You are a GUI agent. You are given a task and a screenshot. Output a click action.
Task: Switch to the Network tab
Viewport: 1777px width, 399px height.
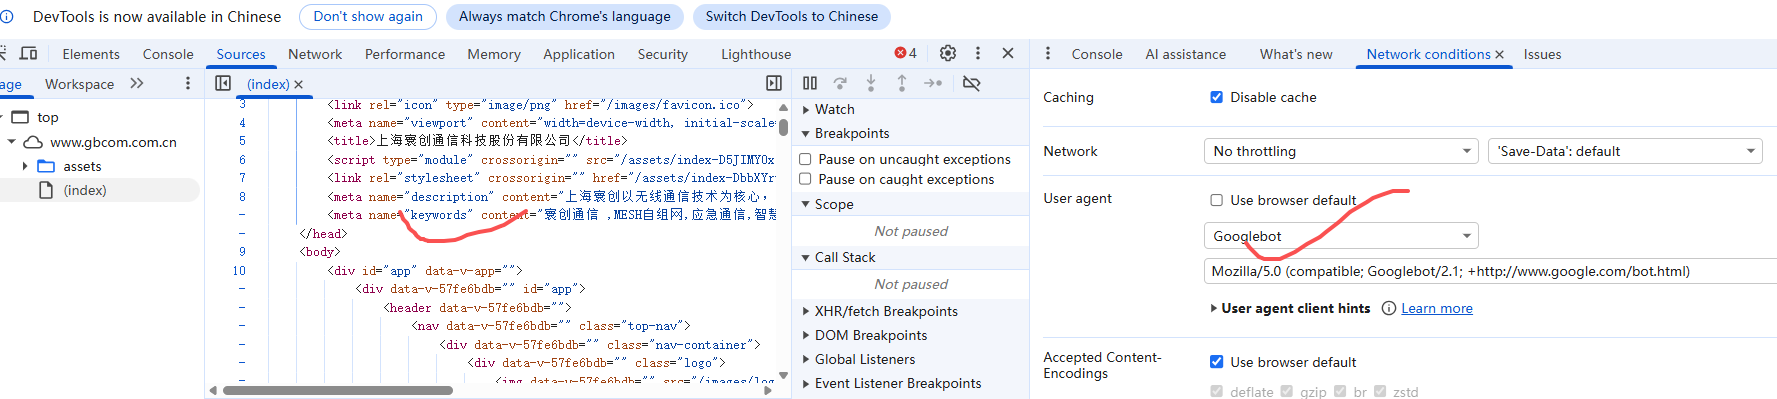(x=315, y=54)
